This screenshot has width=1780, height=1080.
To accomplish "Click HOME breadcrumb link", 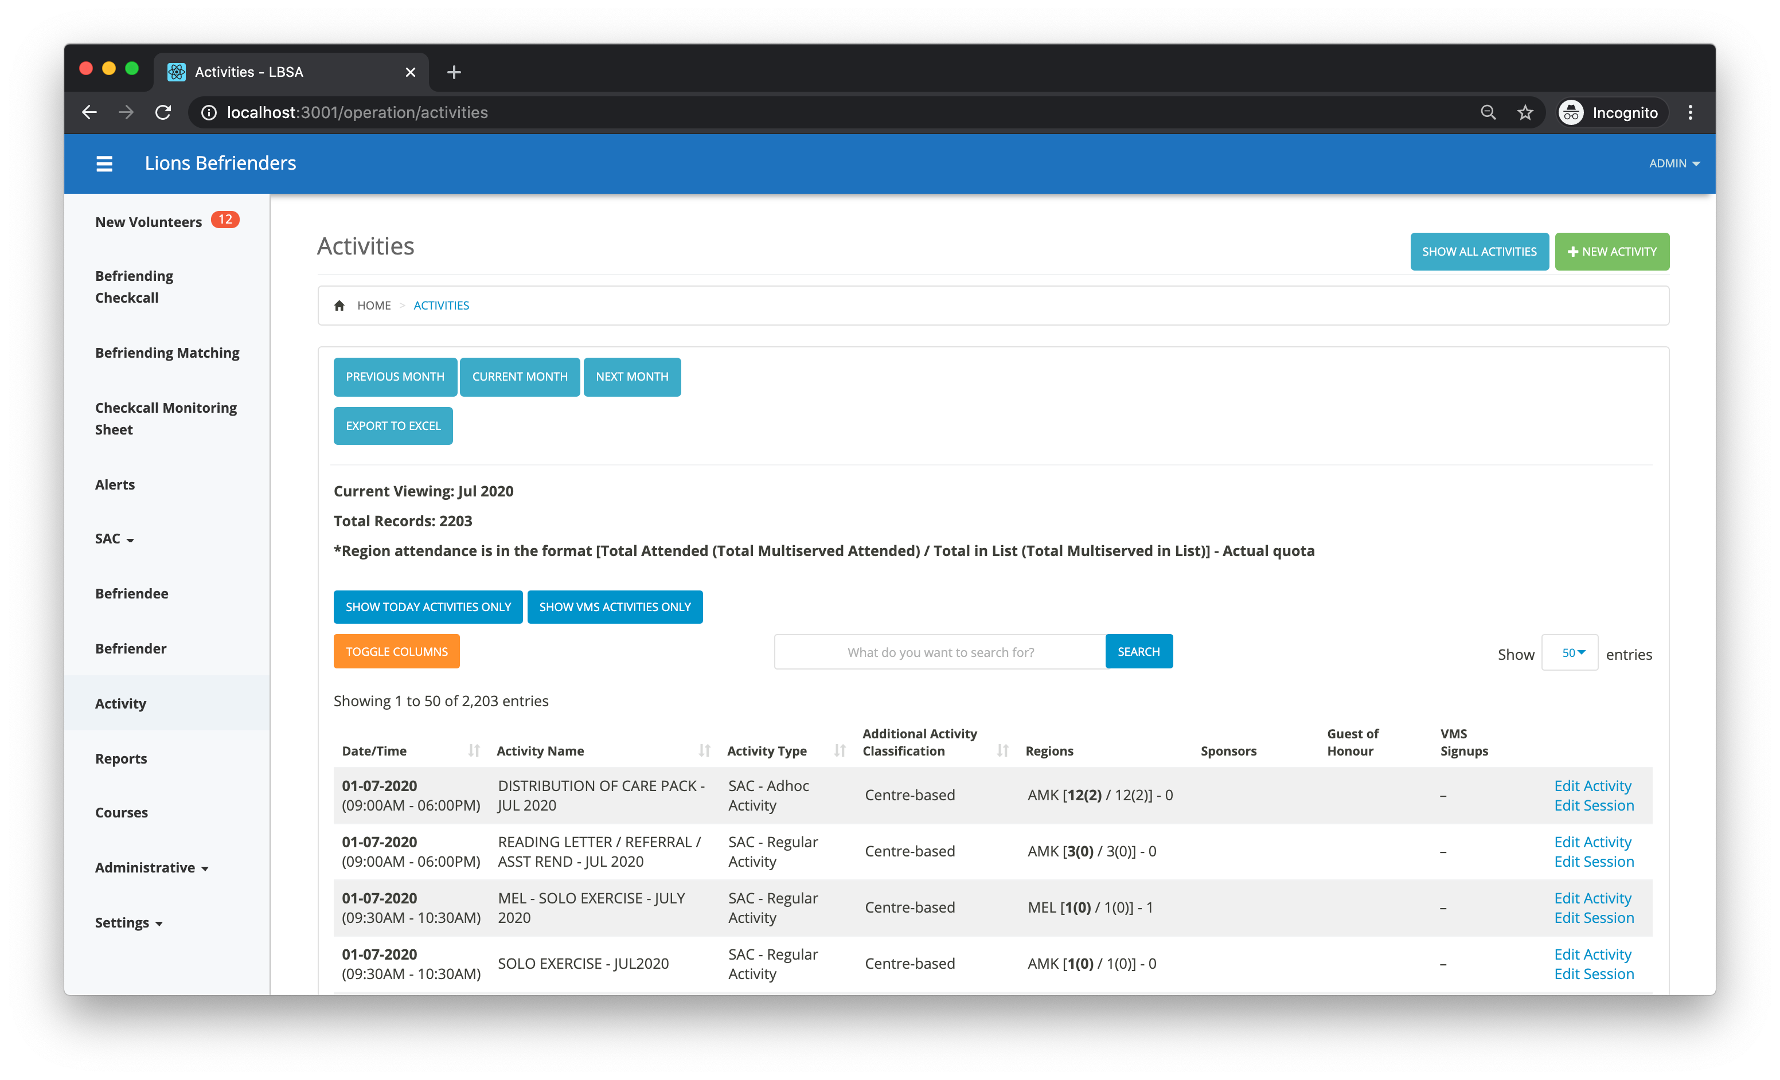I will (374, 306).
